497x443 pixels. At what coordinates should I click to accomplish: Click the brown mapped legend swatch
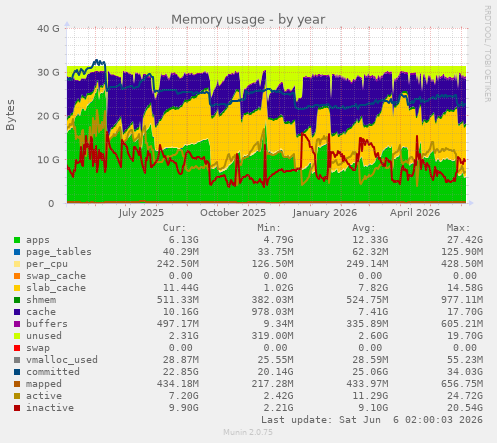click(17, 384)
